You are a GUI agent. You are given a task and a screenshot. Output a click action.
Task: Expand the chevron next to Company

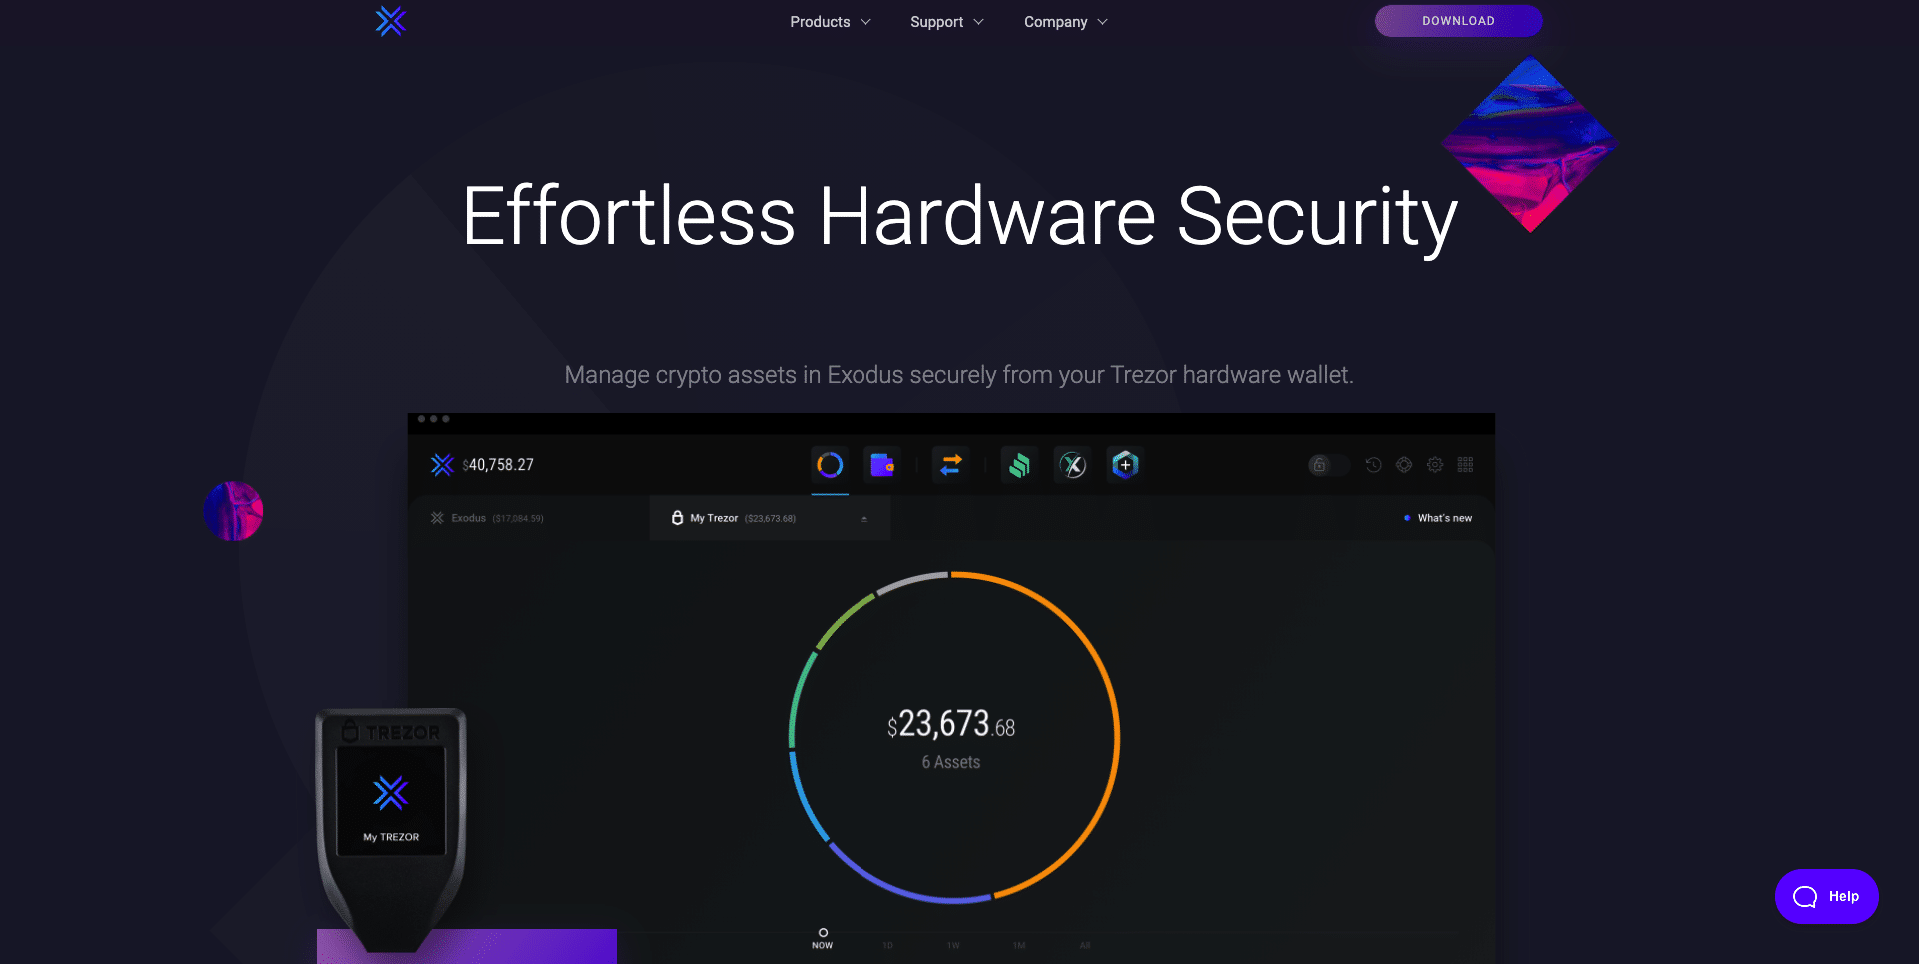click(x=1103, y=22)
